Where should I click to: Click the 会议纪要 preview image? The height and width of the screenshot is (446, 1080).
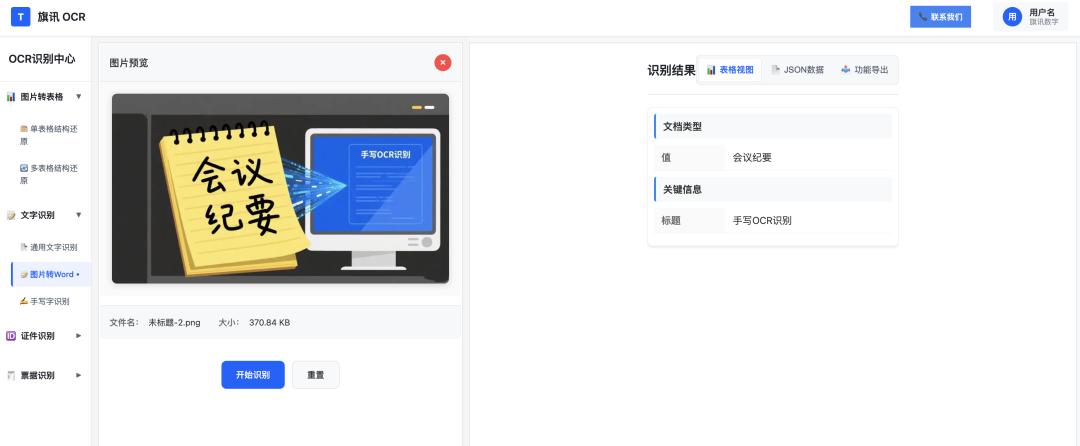280,189
